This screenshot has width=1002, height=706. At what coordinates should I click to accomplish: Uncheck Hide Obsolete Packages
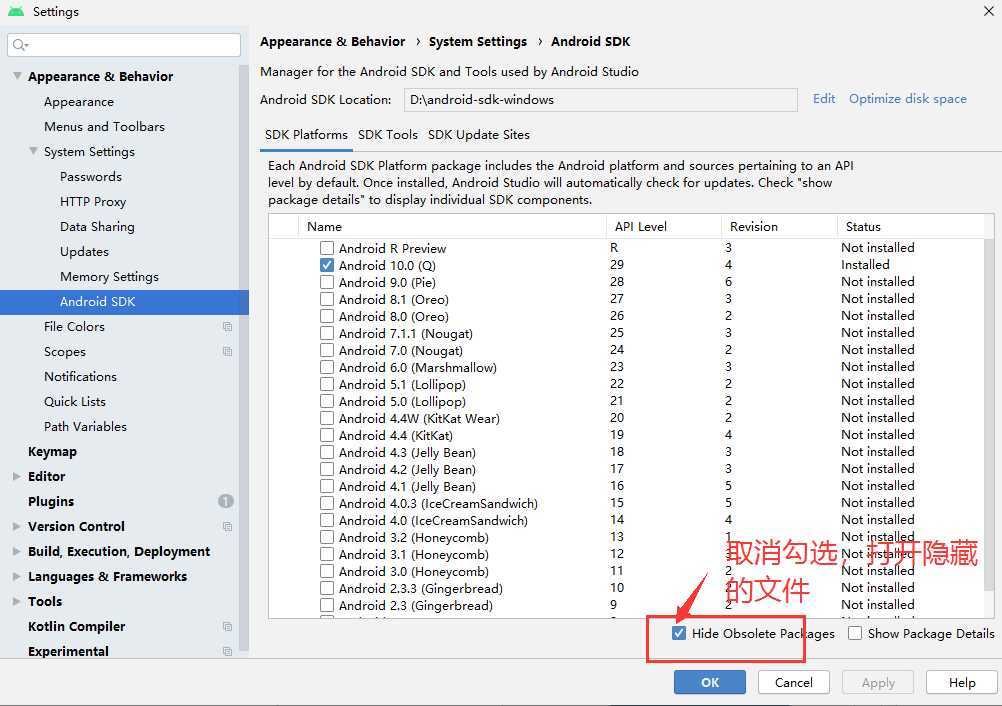click(x=679, y=633)
